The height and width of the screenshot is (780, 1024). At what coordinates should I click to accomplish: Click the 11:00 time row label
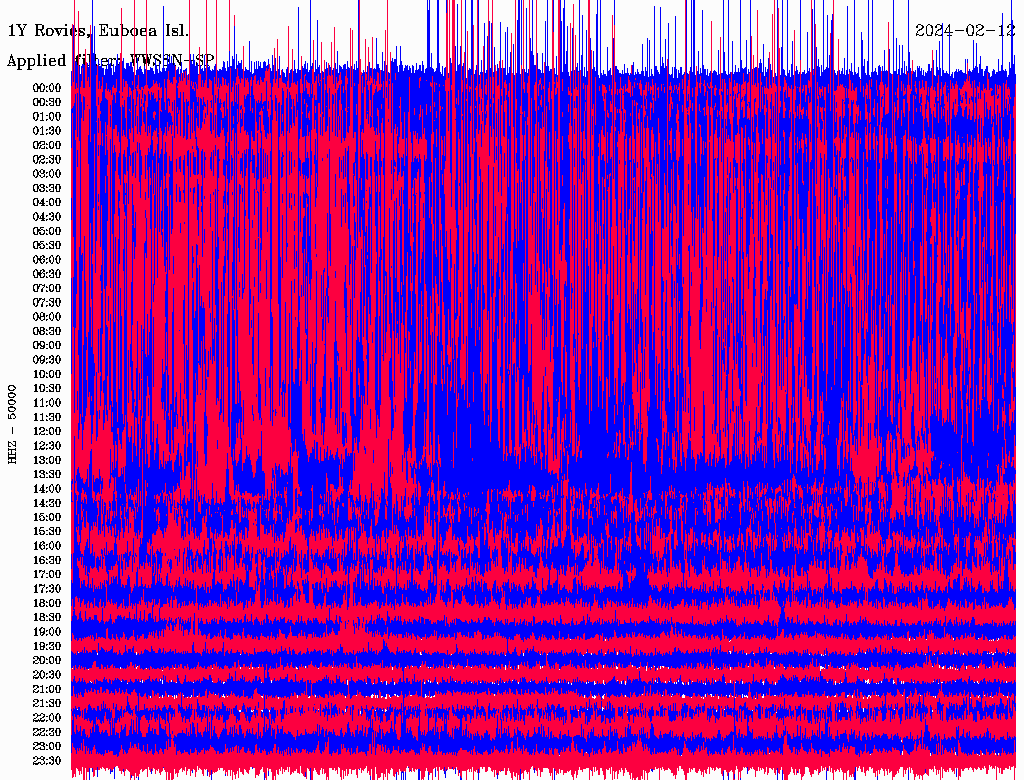point(47,403)
